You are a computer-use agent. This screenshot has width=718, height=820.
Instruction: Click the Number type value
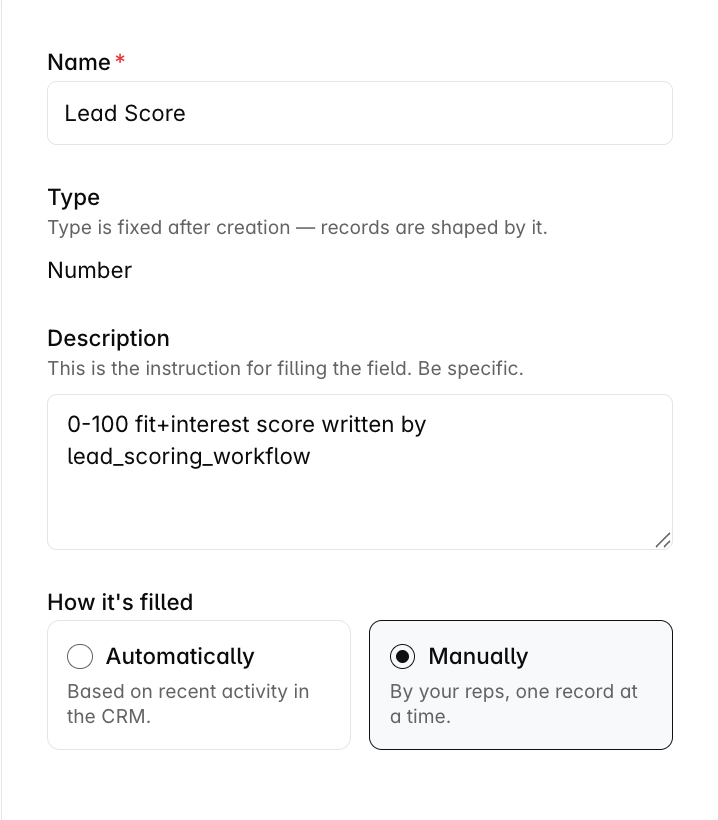pos(90,270)
